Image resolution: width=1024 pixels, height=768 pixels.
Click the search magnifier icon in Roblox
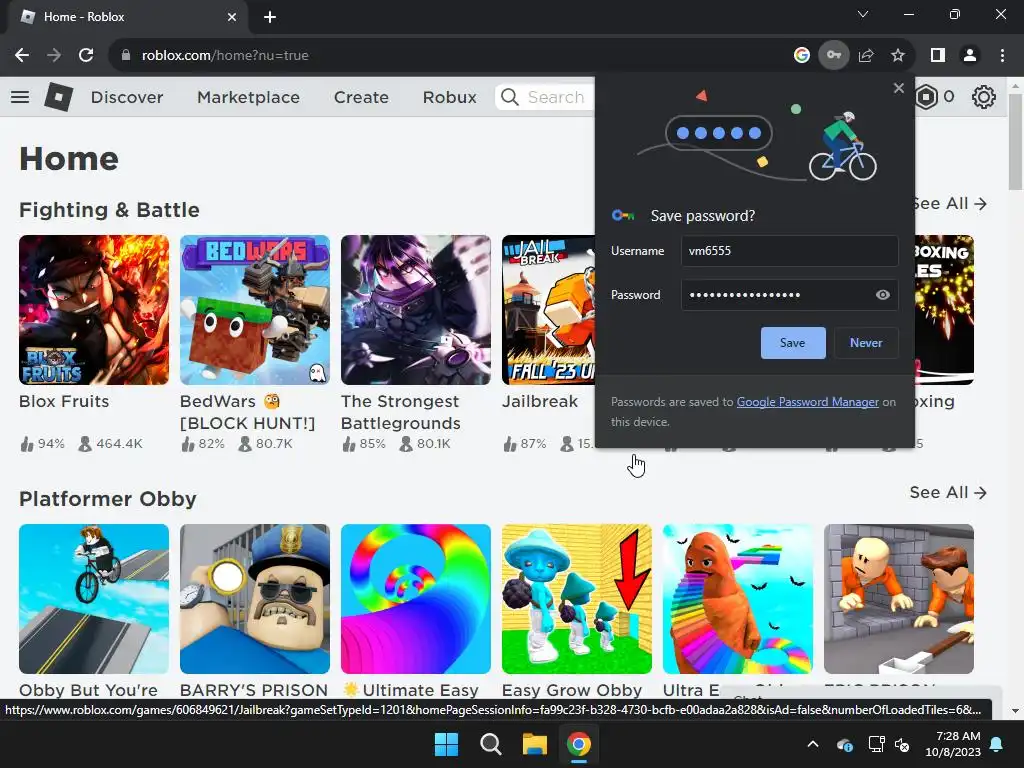509,97
